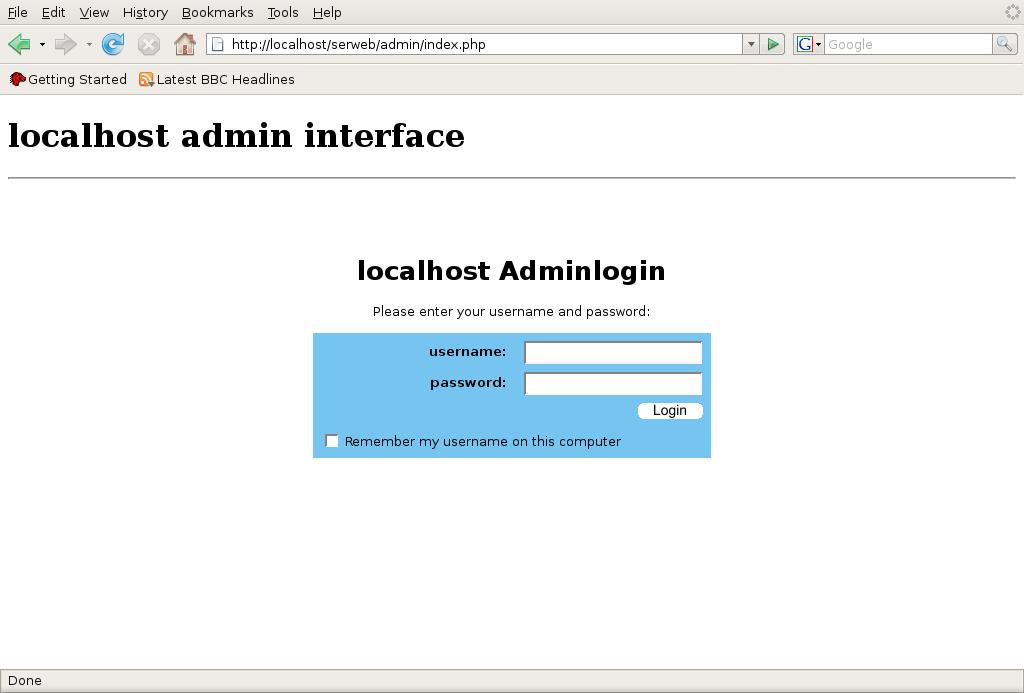Click the search magnifier icon

pos(1004,44)
